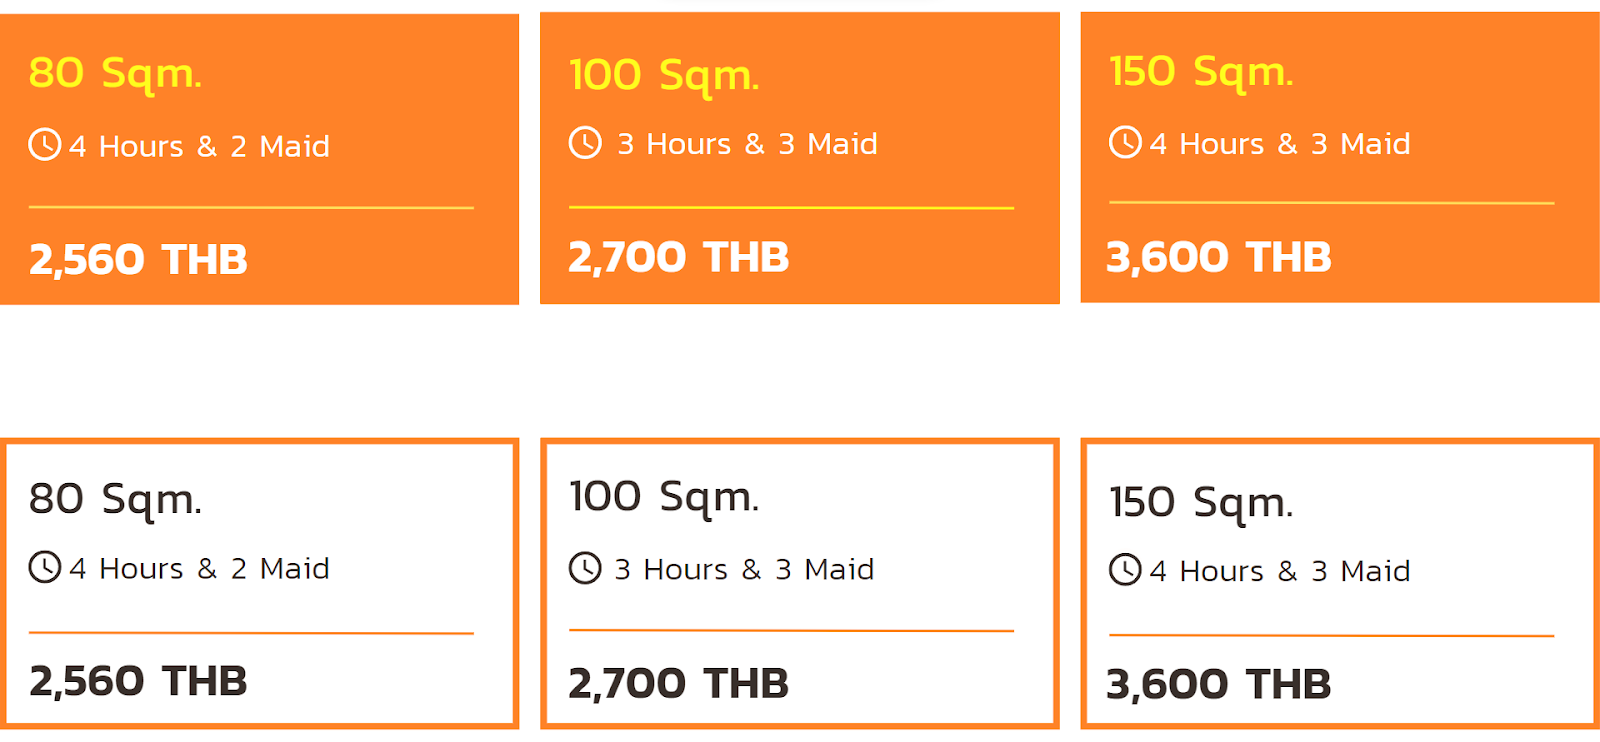This screenshot has width=1600, height=742.
Task: Click the clock icon in white 150 Sqm. card
Action: click(x=1125, y=570)
